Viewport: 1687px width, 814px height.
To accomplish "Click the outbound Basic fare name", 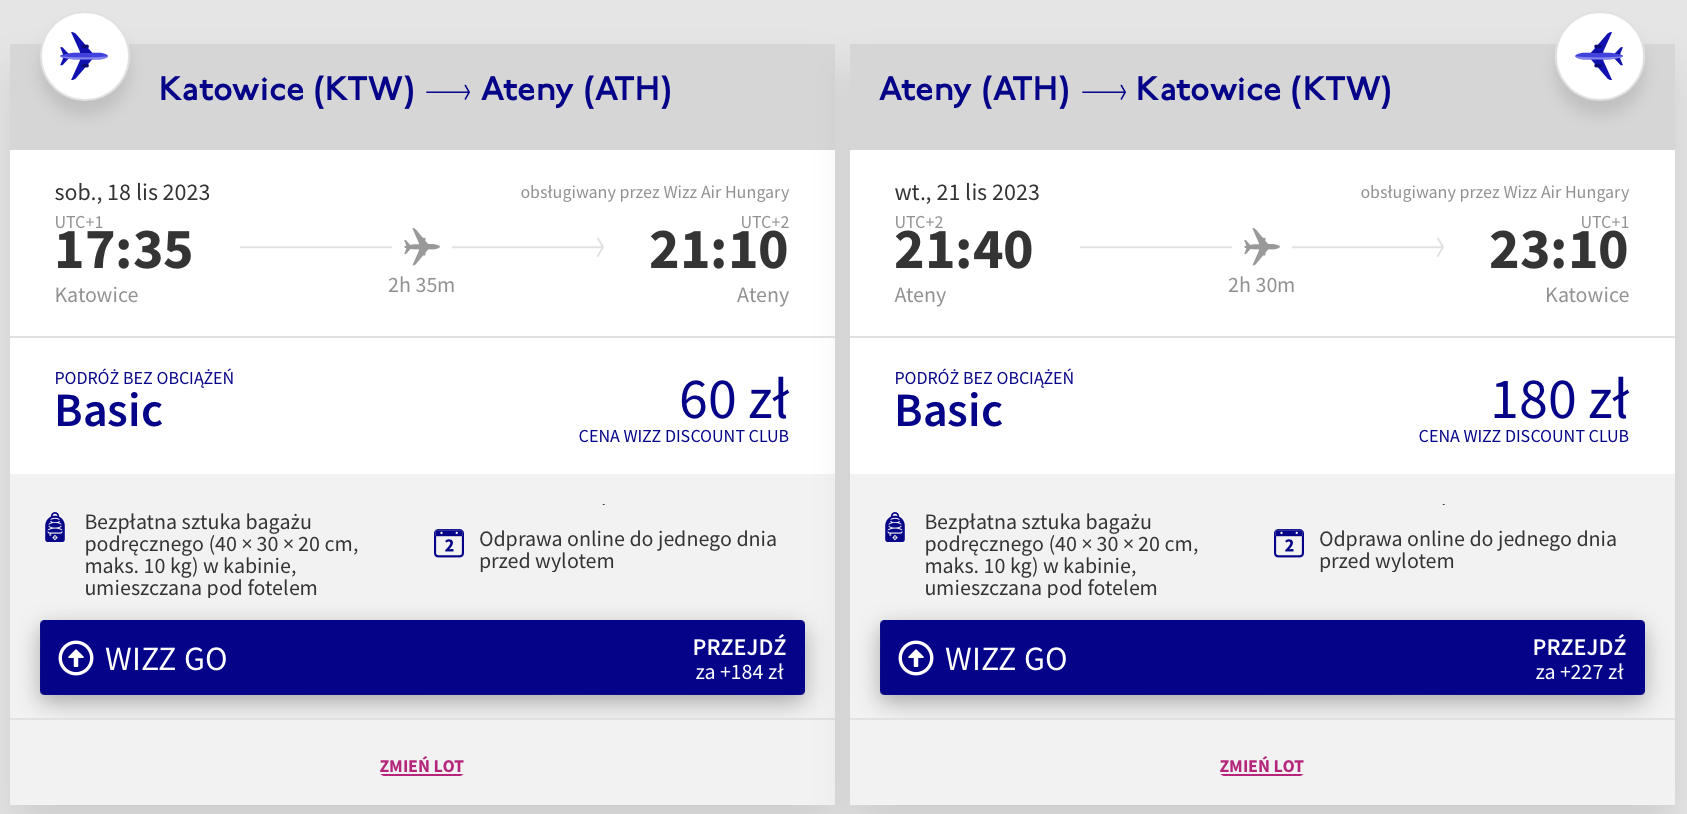I will click(x=109, y=411).
